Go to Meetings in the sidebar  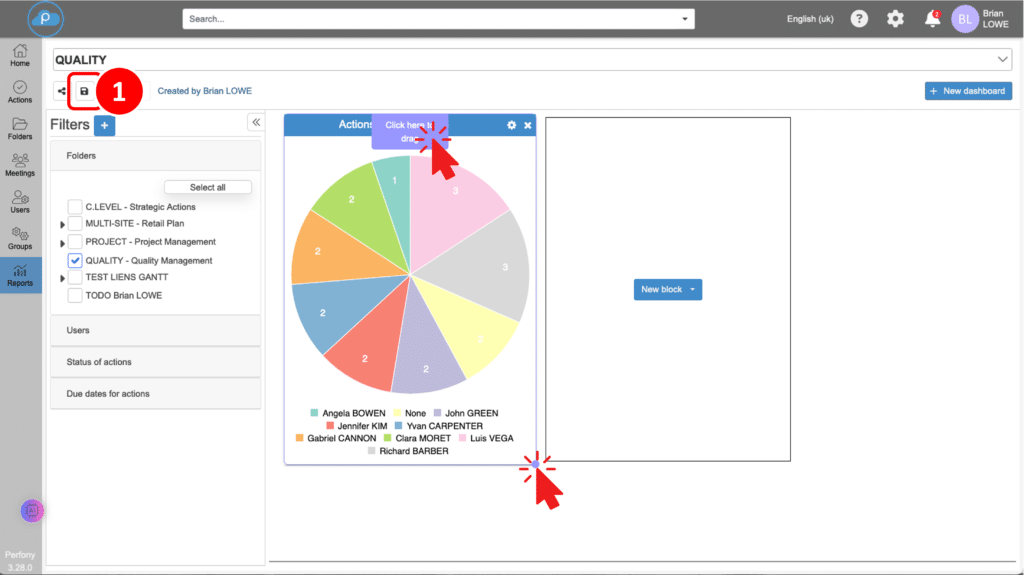tap(20, 164)
